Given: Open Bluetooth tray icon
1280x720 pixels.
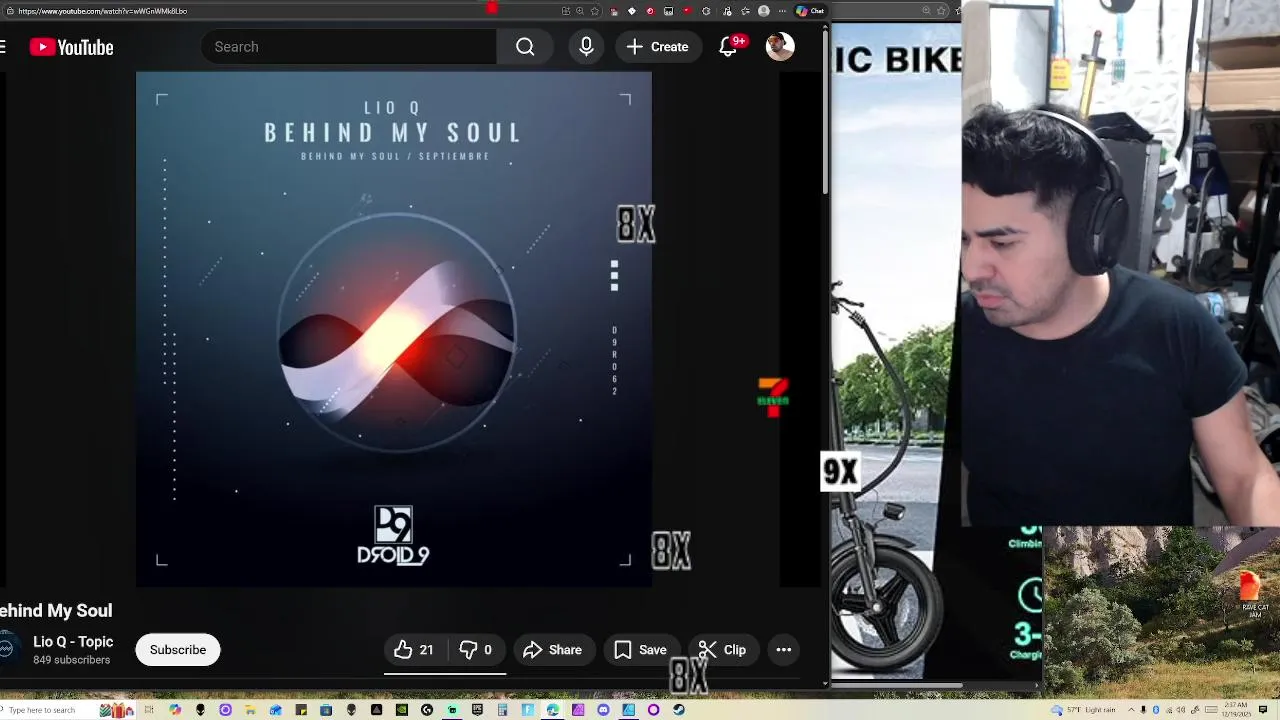Looking at the screenshot, I should tap(1156, 710).
